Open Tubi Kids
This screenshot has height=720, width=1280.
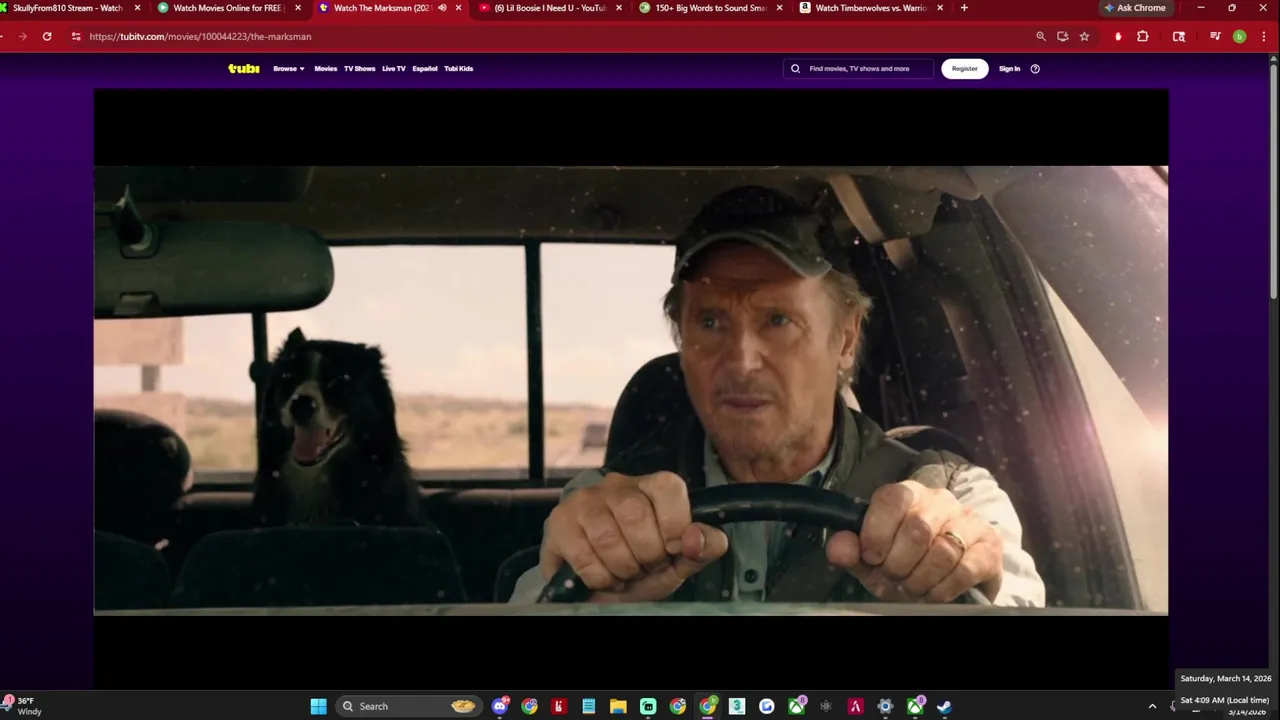point(459,69)
